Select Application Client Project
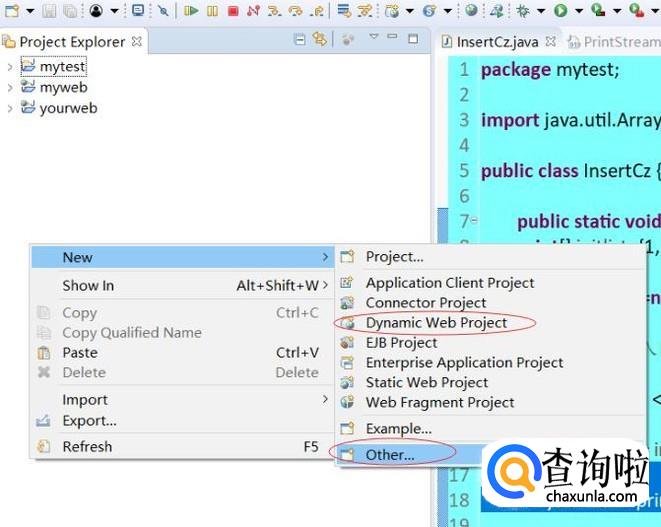 (x=491, y=282)
